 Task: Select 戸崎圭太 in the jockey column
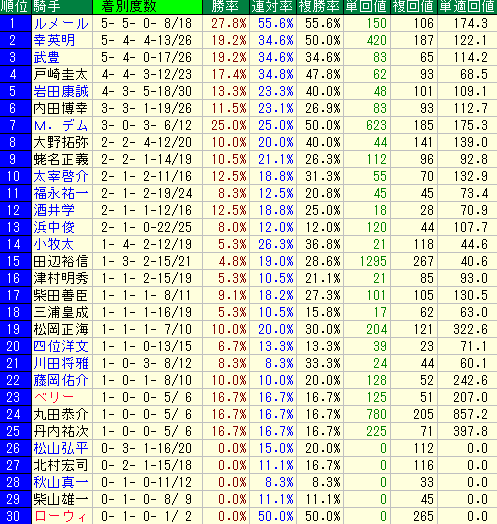61,75
